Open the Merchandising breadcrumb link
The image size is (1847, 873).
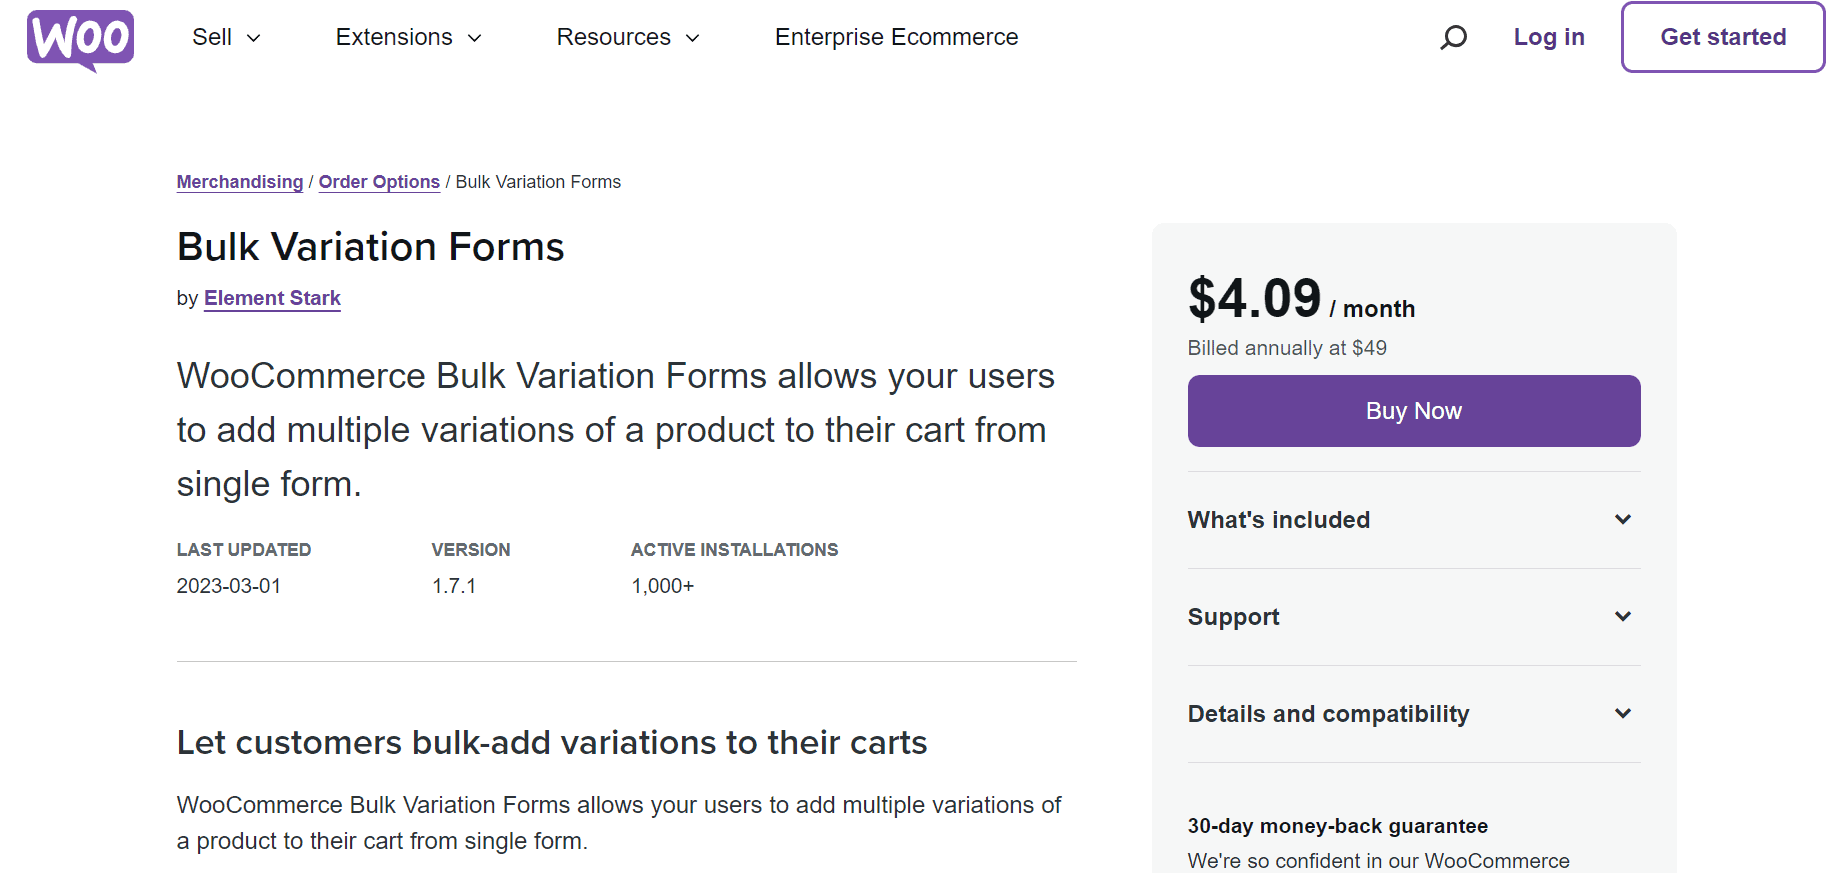(240, 182)
